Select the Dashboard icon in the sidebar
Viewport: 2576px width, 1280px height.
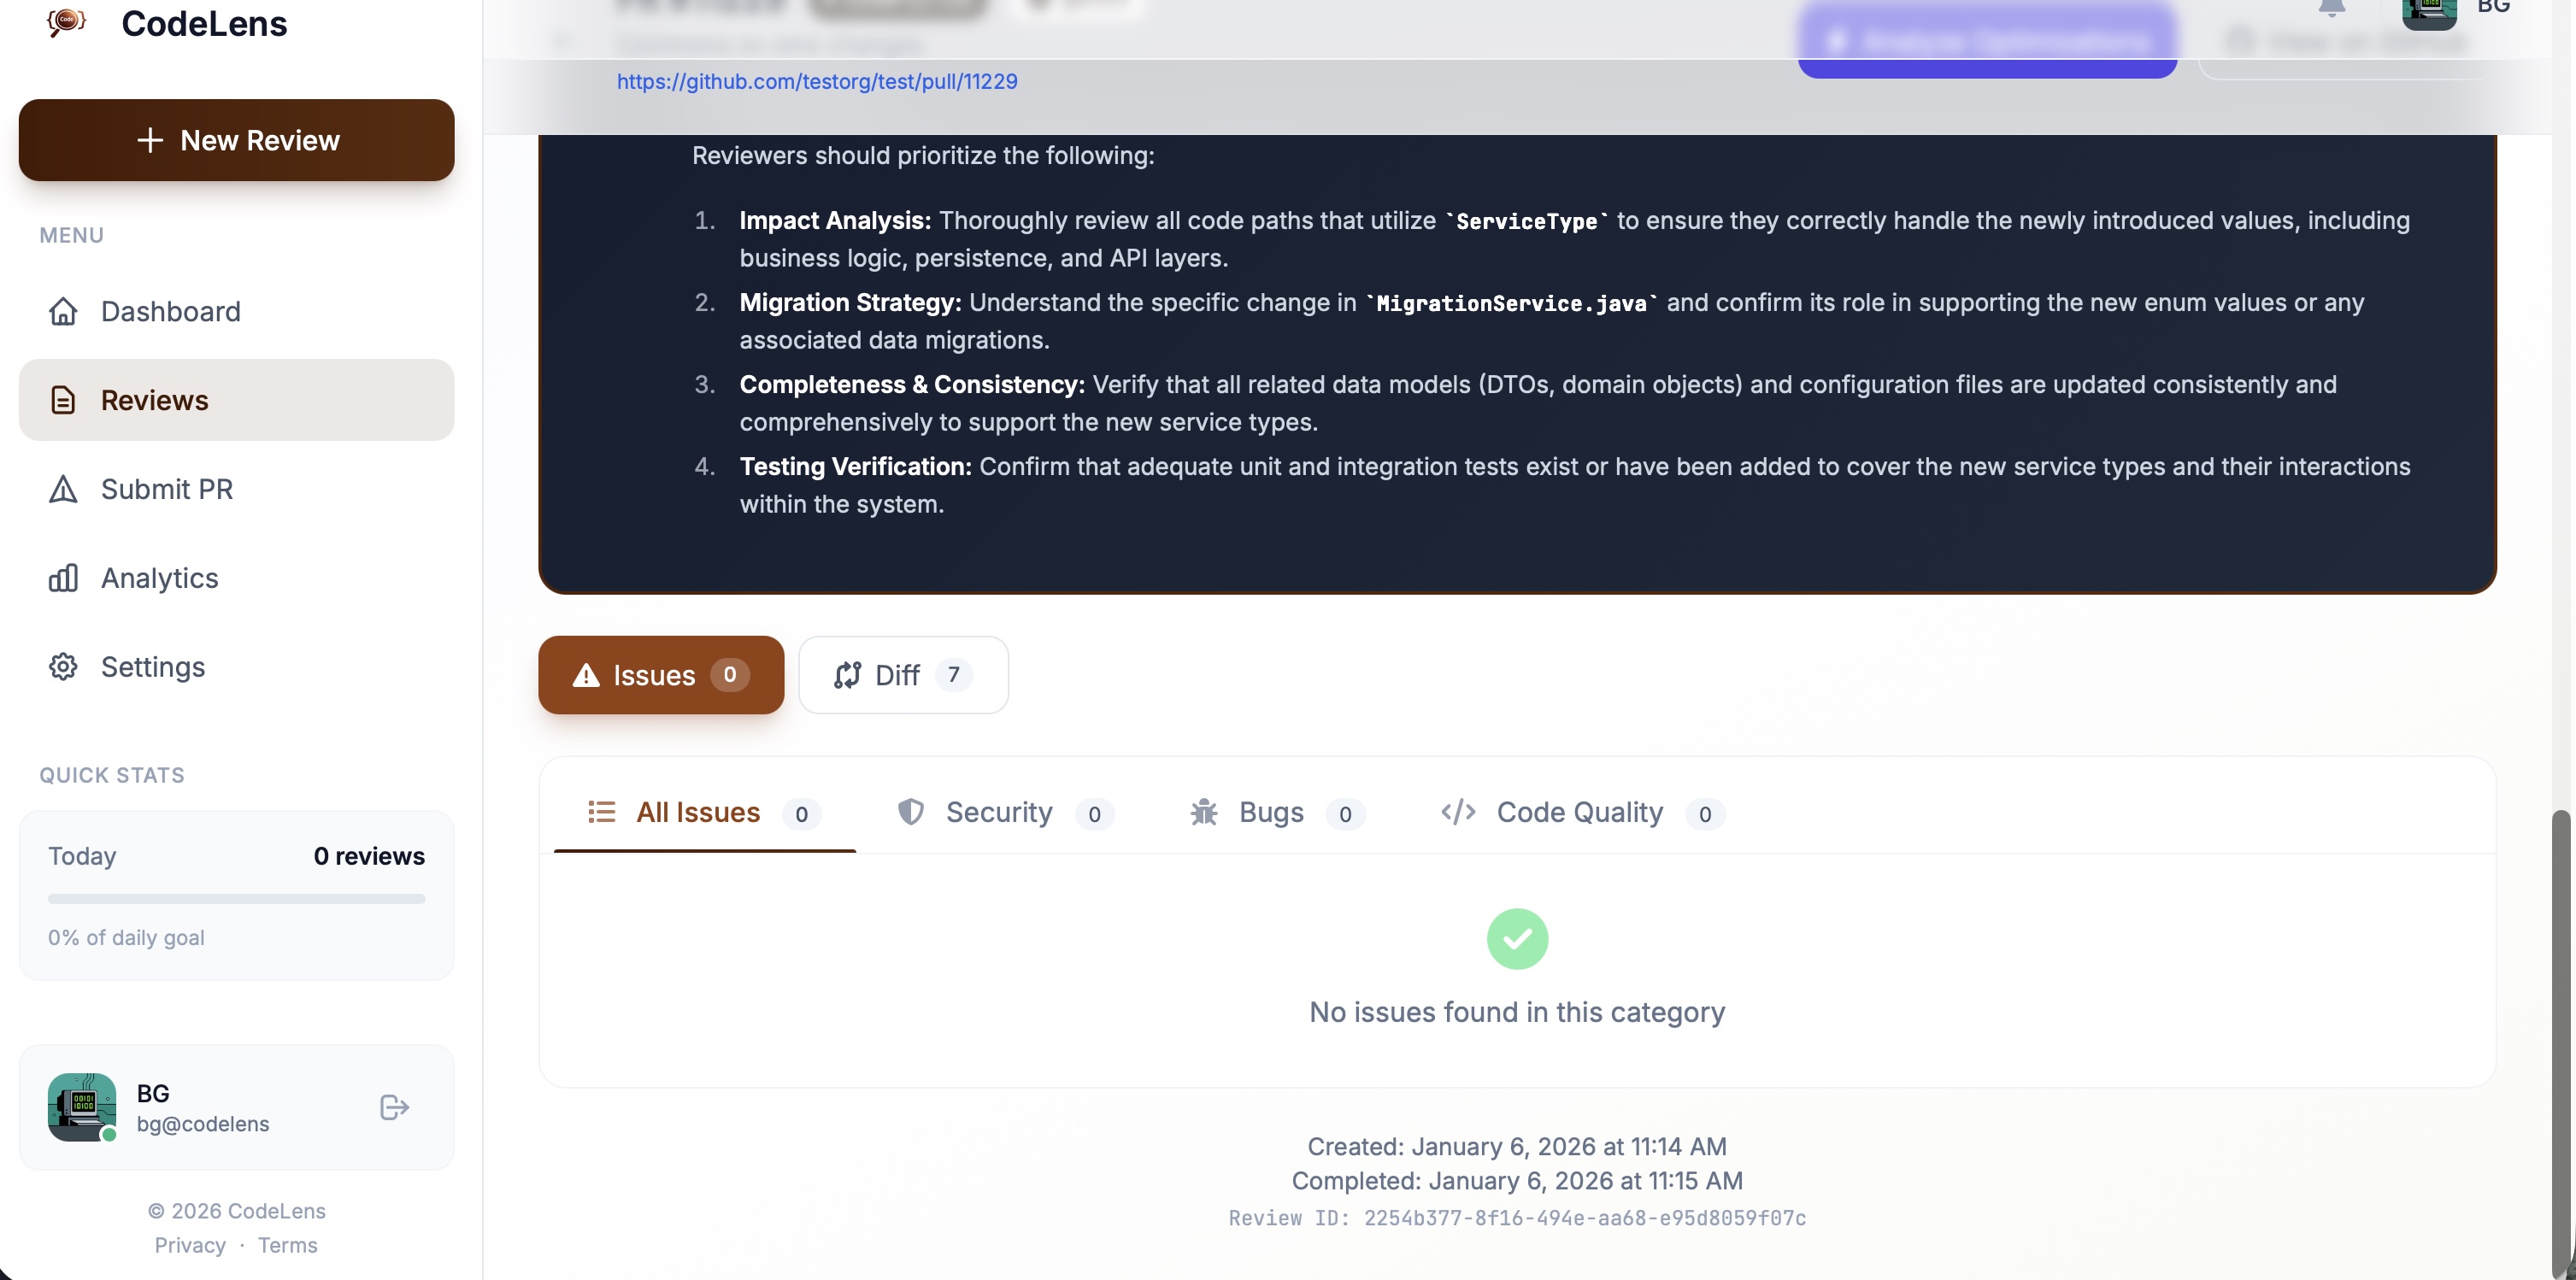62,311
